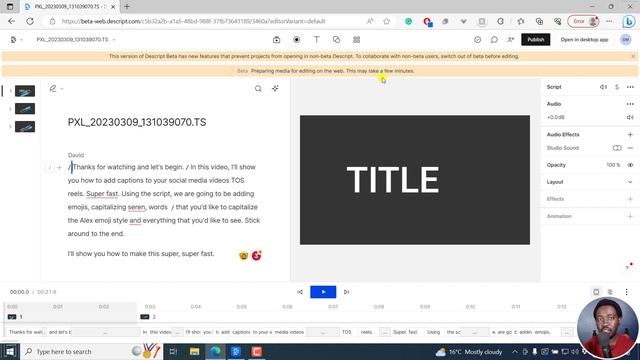The width and height of the screenshot is (640, 360).
Task: Dismiss the Descript Beta warning banner
Action: [633, 56]
